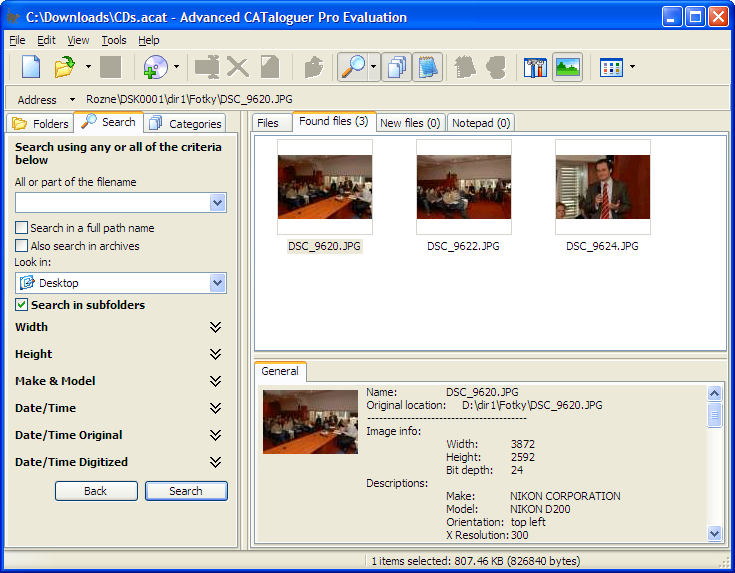Click the filename search input field
Image resolution: width=735 pixels, height=573 pixels.
[112, 203]
